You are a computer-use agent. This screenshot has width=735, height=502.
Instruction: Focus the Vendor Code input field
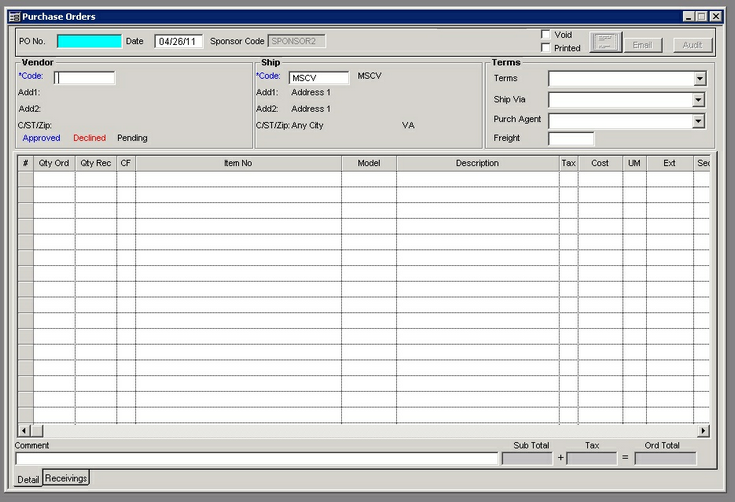pos(85,77)
